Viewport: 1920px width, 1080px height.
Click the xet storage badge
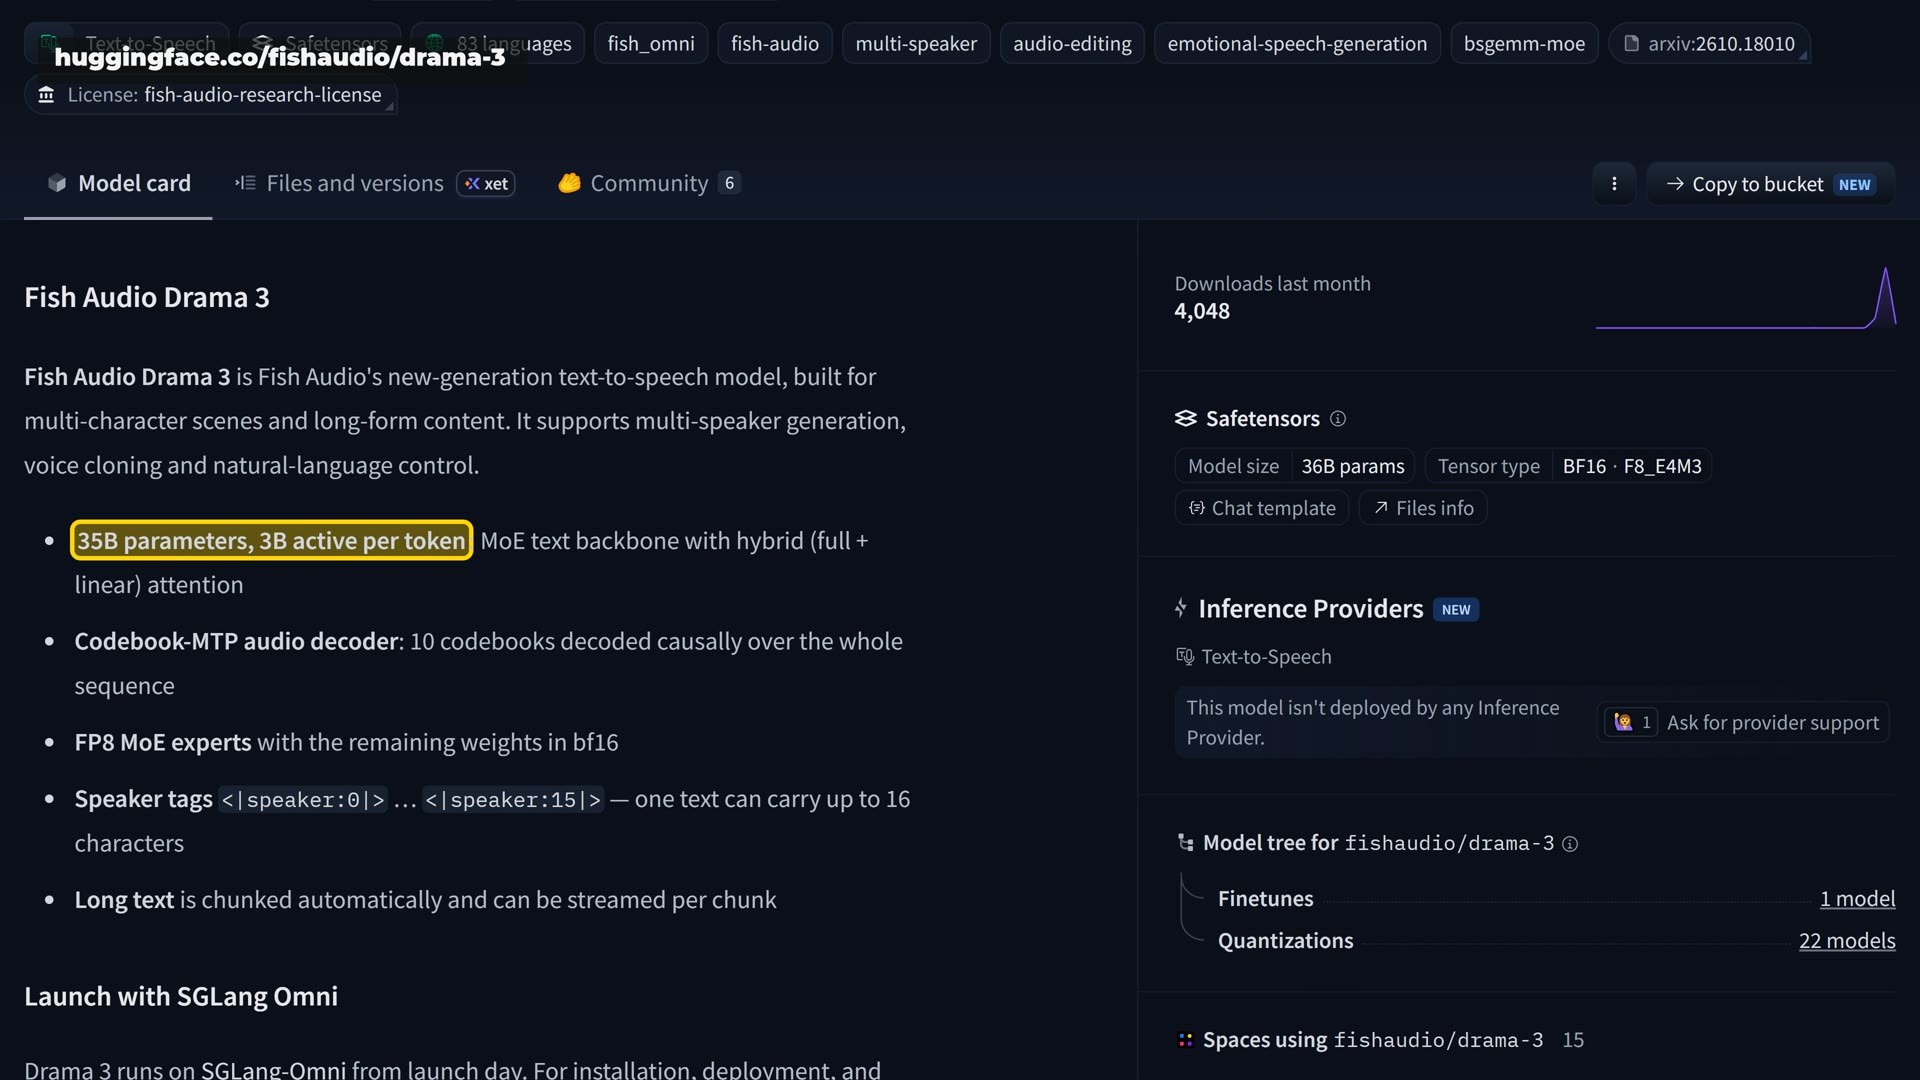click(x=486, y=184)
